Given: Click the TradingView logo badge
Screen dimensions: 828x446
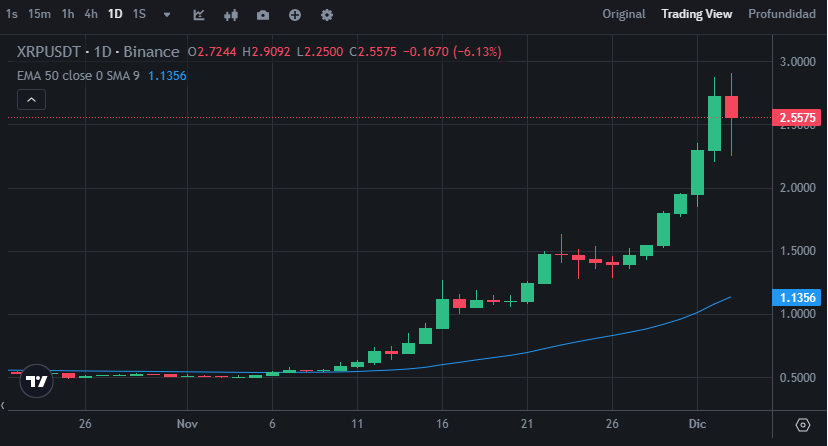Looking at the screenshot, I should (x=36, y=381).
